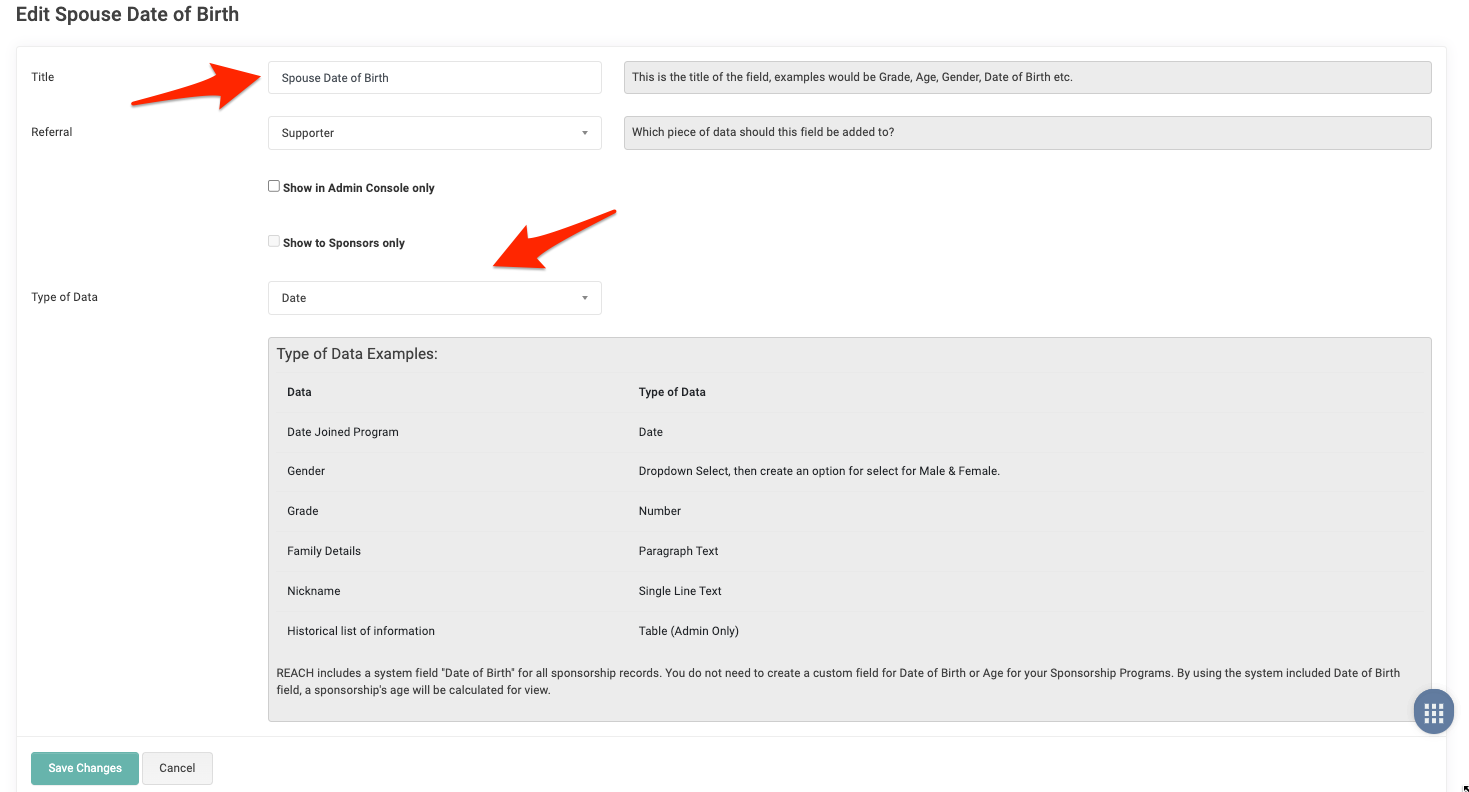Tick the Show in Admin Console only checkbox
Image resolution: width=1469 pixels, height=792 pixels.
[x=274, y=187]
